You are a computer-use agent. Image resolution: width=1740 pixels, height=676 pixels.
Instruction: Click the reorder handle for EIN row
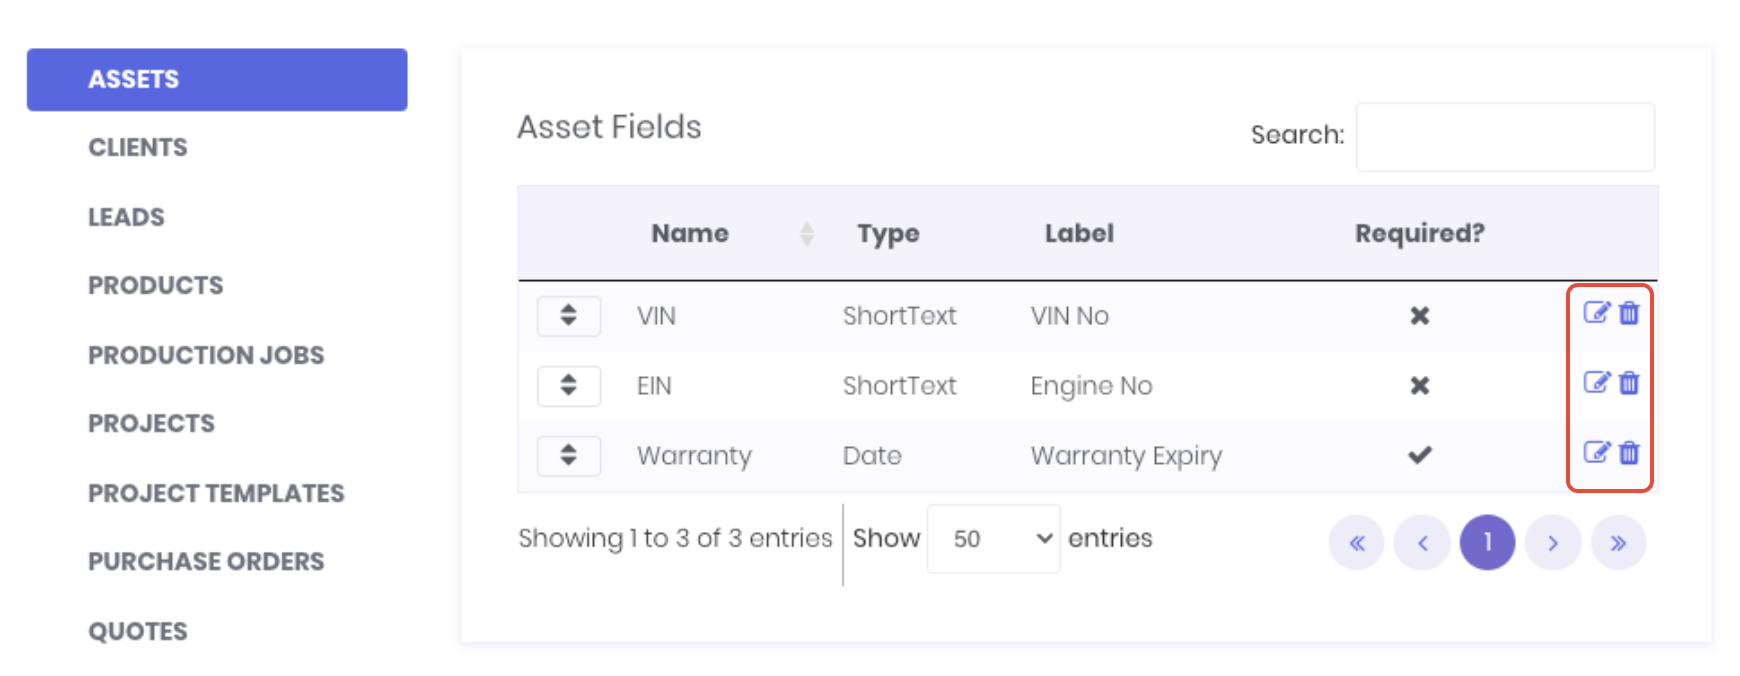click(x=569, y=386)
